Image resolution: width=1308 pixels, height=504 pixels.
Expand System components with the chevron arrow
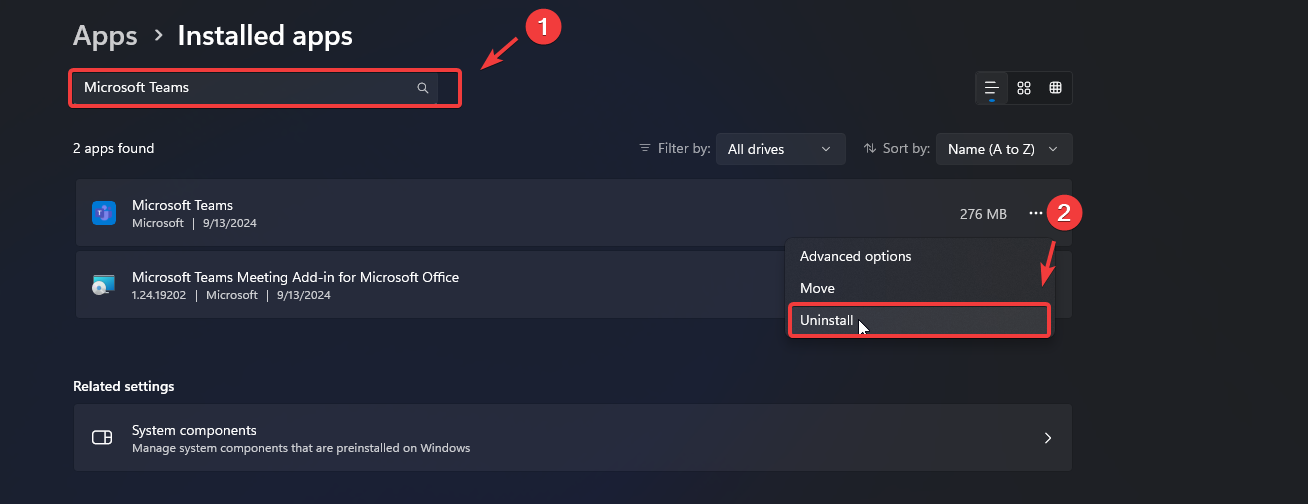(x=1048, y=438)
